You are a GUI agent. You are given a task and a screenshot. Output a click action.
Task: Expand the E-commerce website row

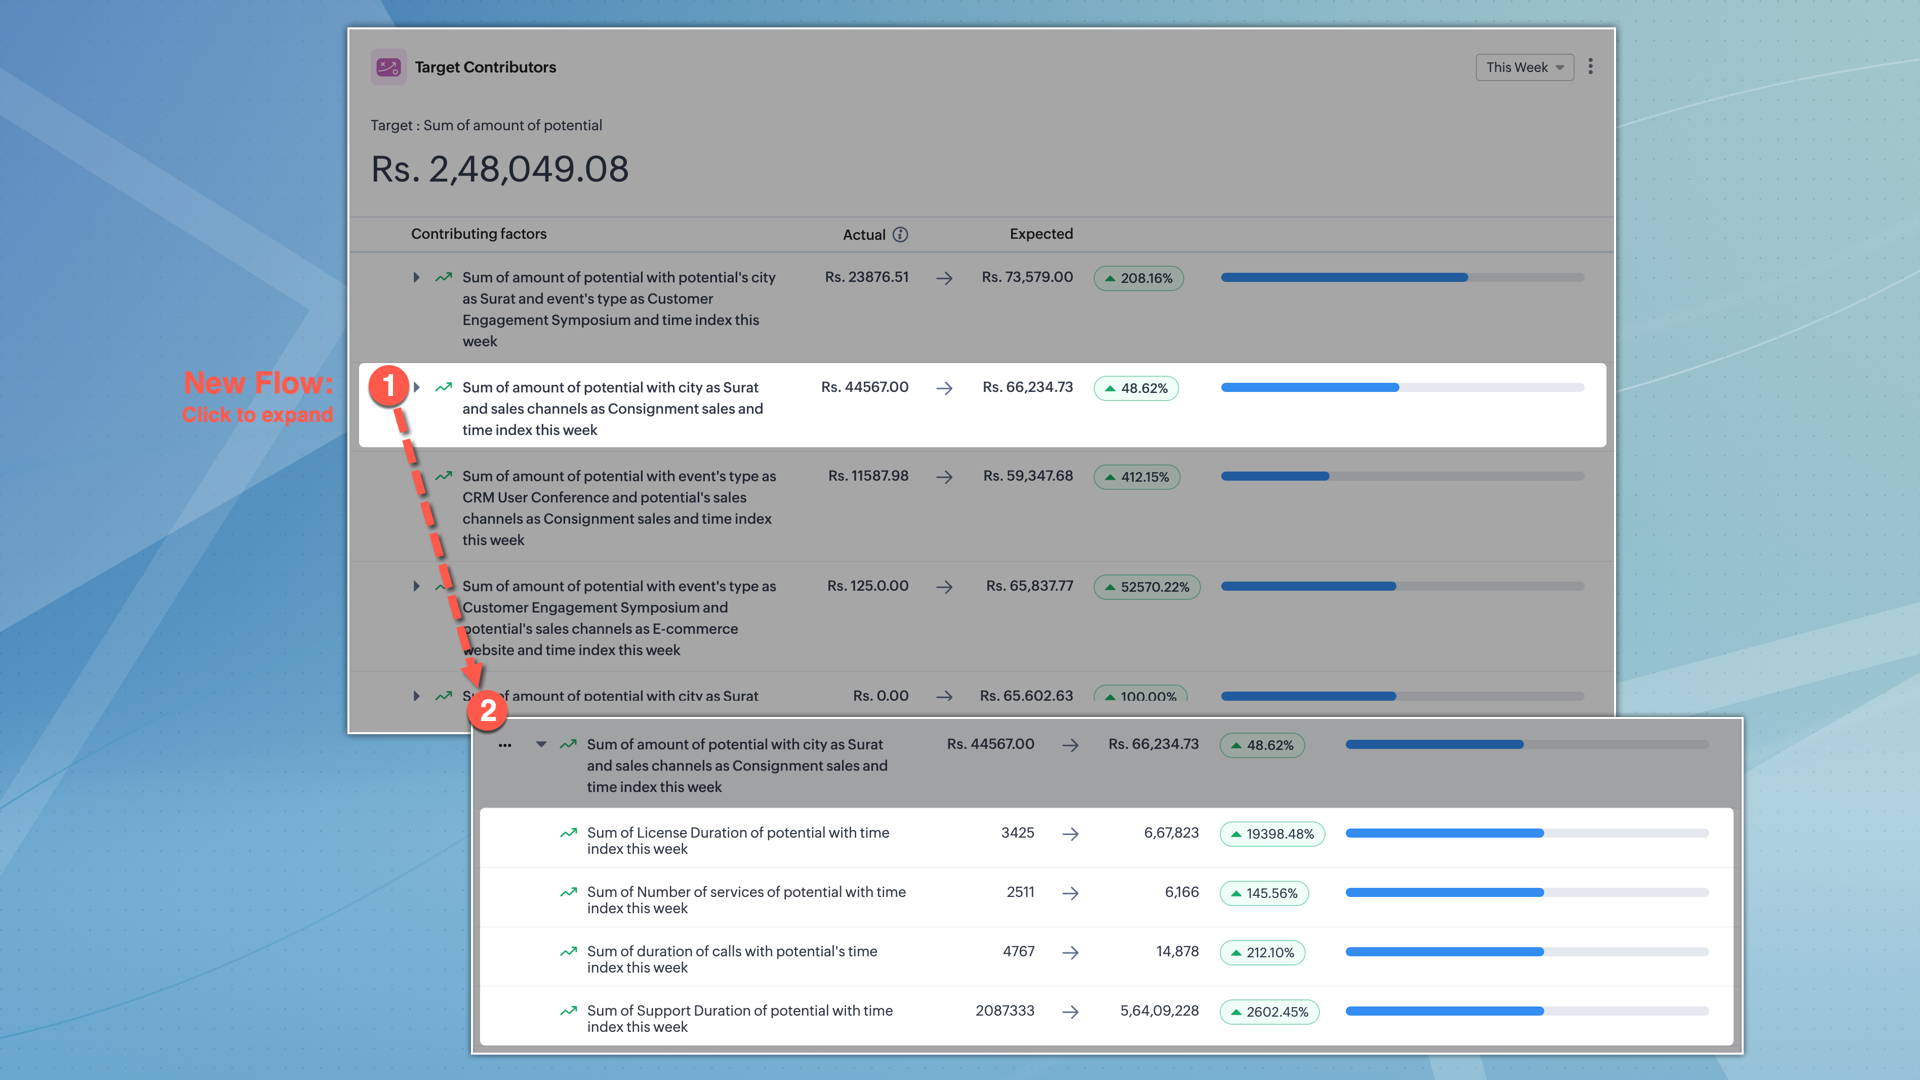pyautogui.click(x=417, y=586)
